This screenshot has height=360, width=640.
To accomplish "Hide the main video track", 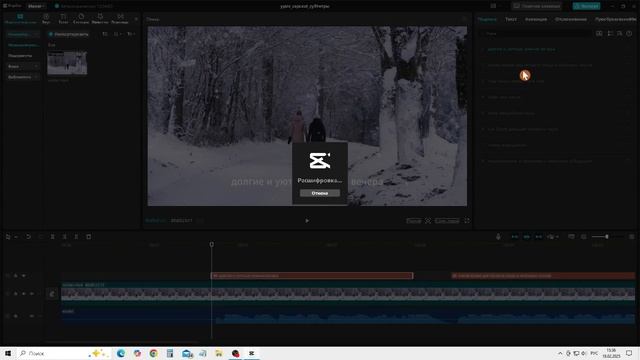I will point(24,293).
